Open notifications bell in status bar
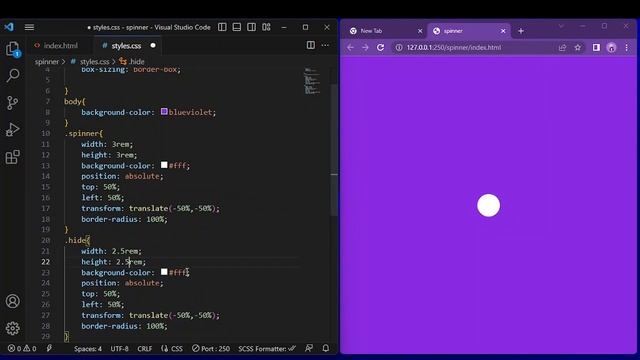 [x=326, y=348]
